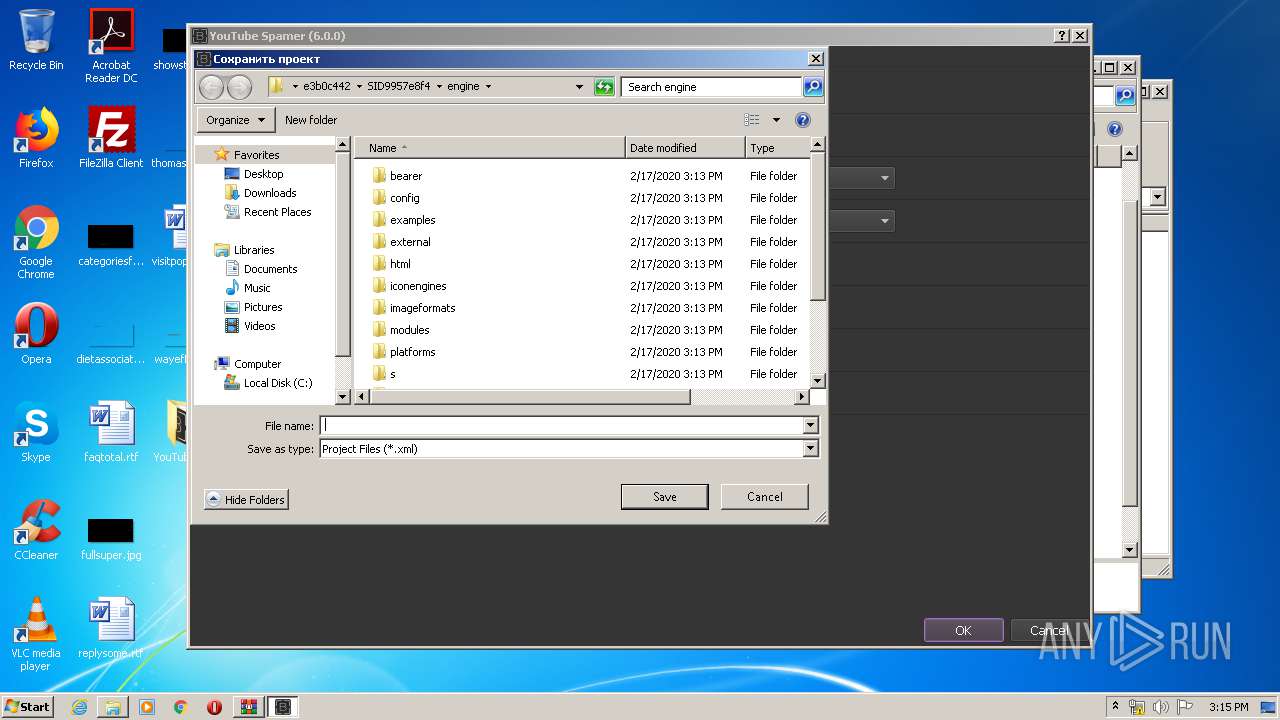This screenshot has height=720, width=1280.
Task: Select the examples folder
Action: 412,220
